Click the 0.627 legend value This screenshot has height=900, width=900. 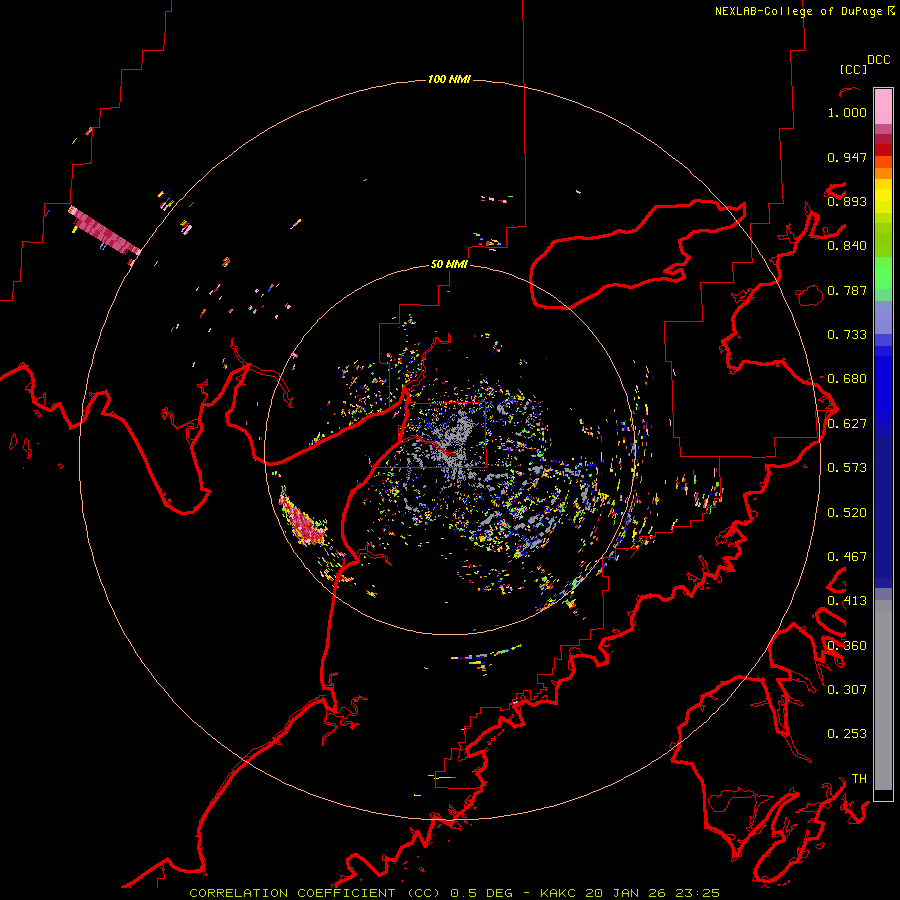(847, 424)
